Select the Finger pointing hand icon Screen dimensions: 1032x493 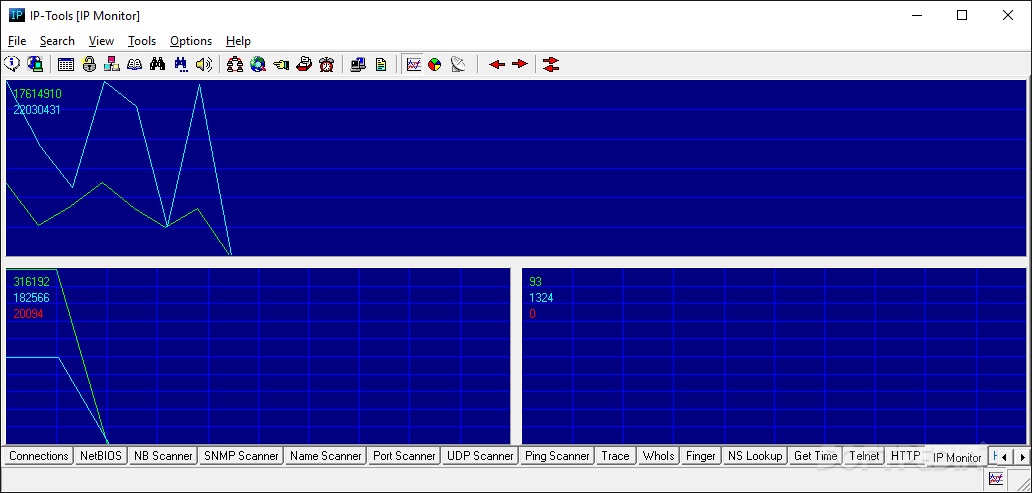click(x=281, y=64)
